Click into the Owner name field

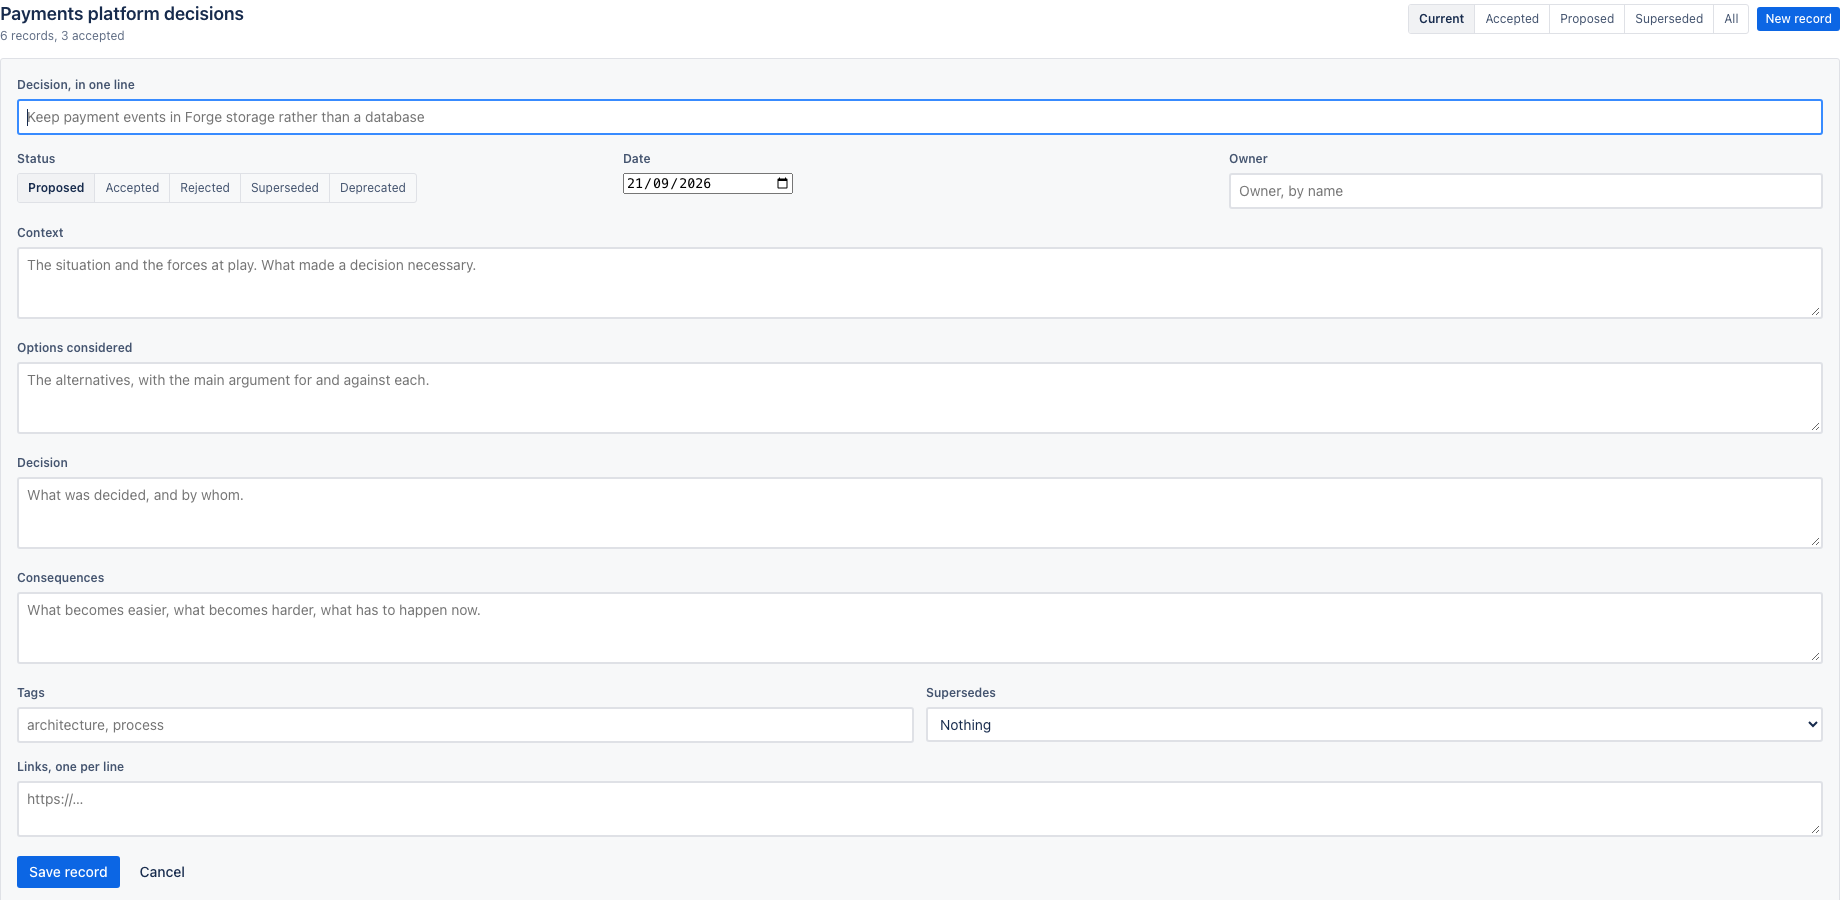click(1525, 191)
